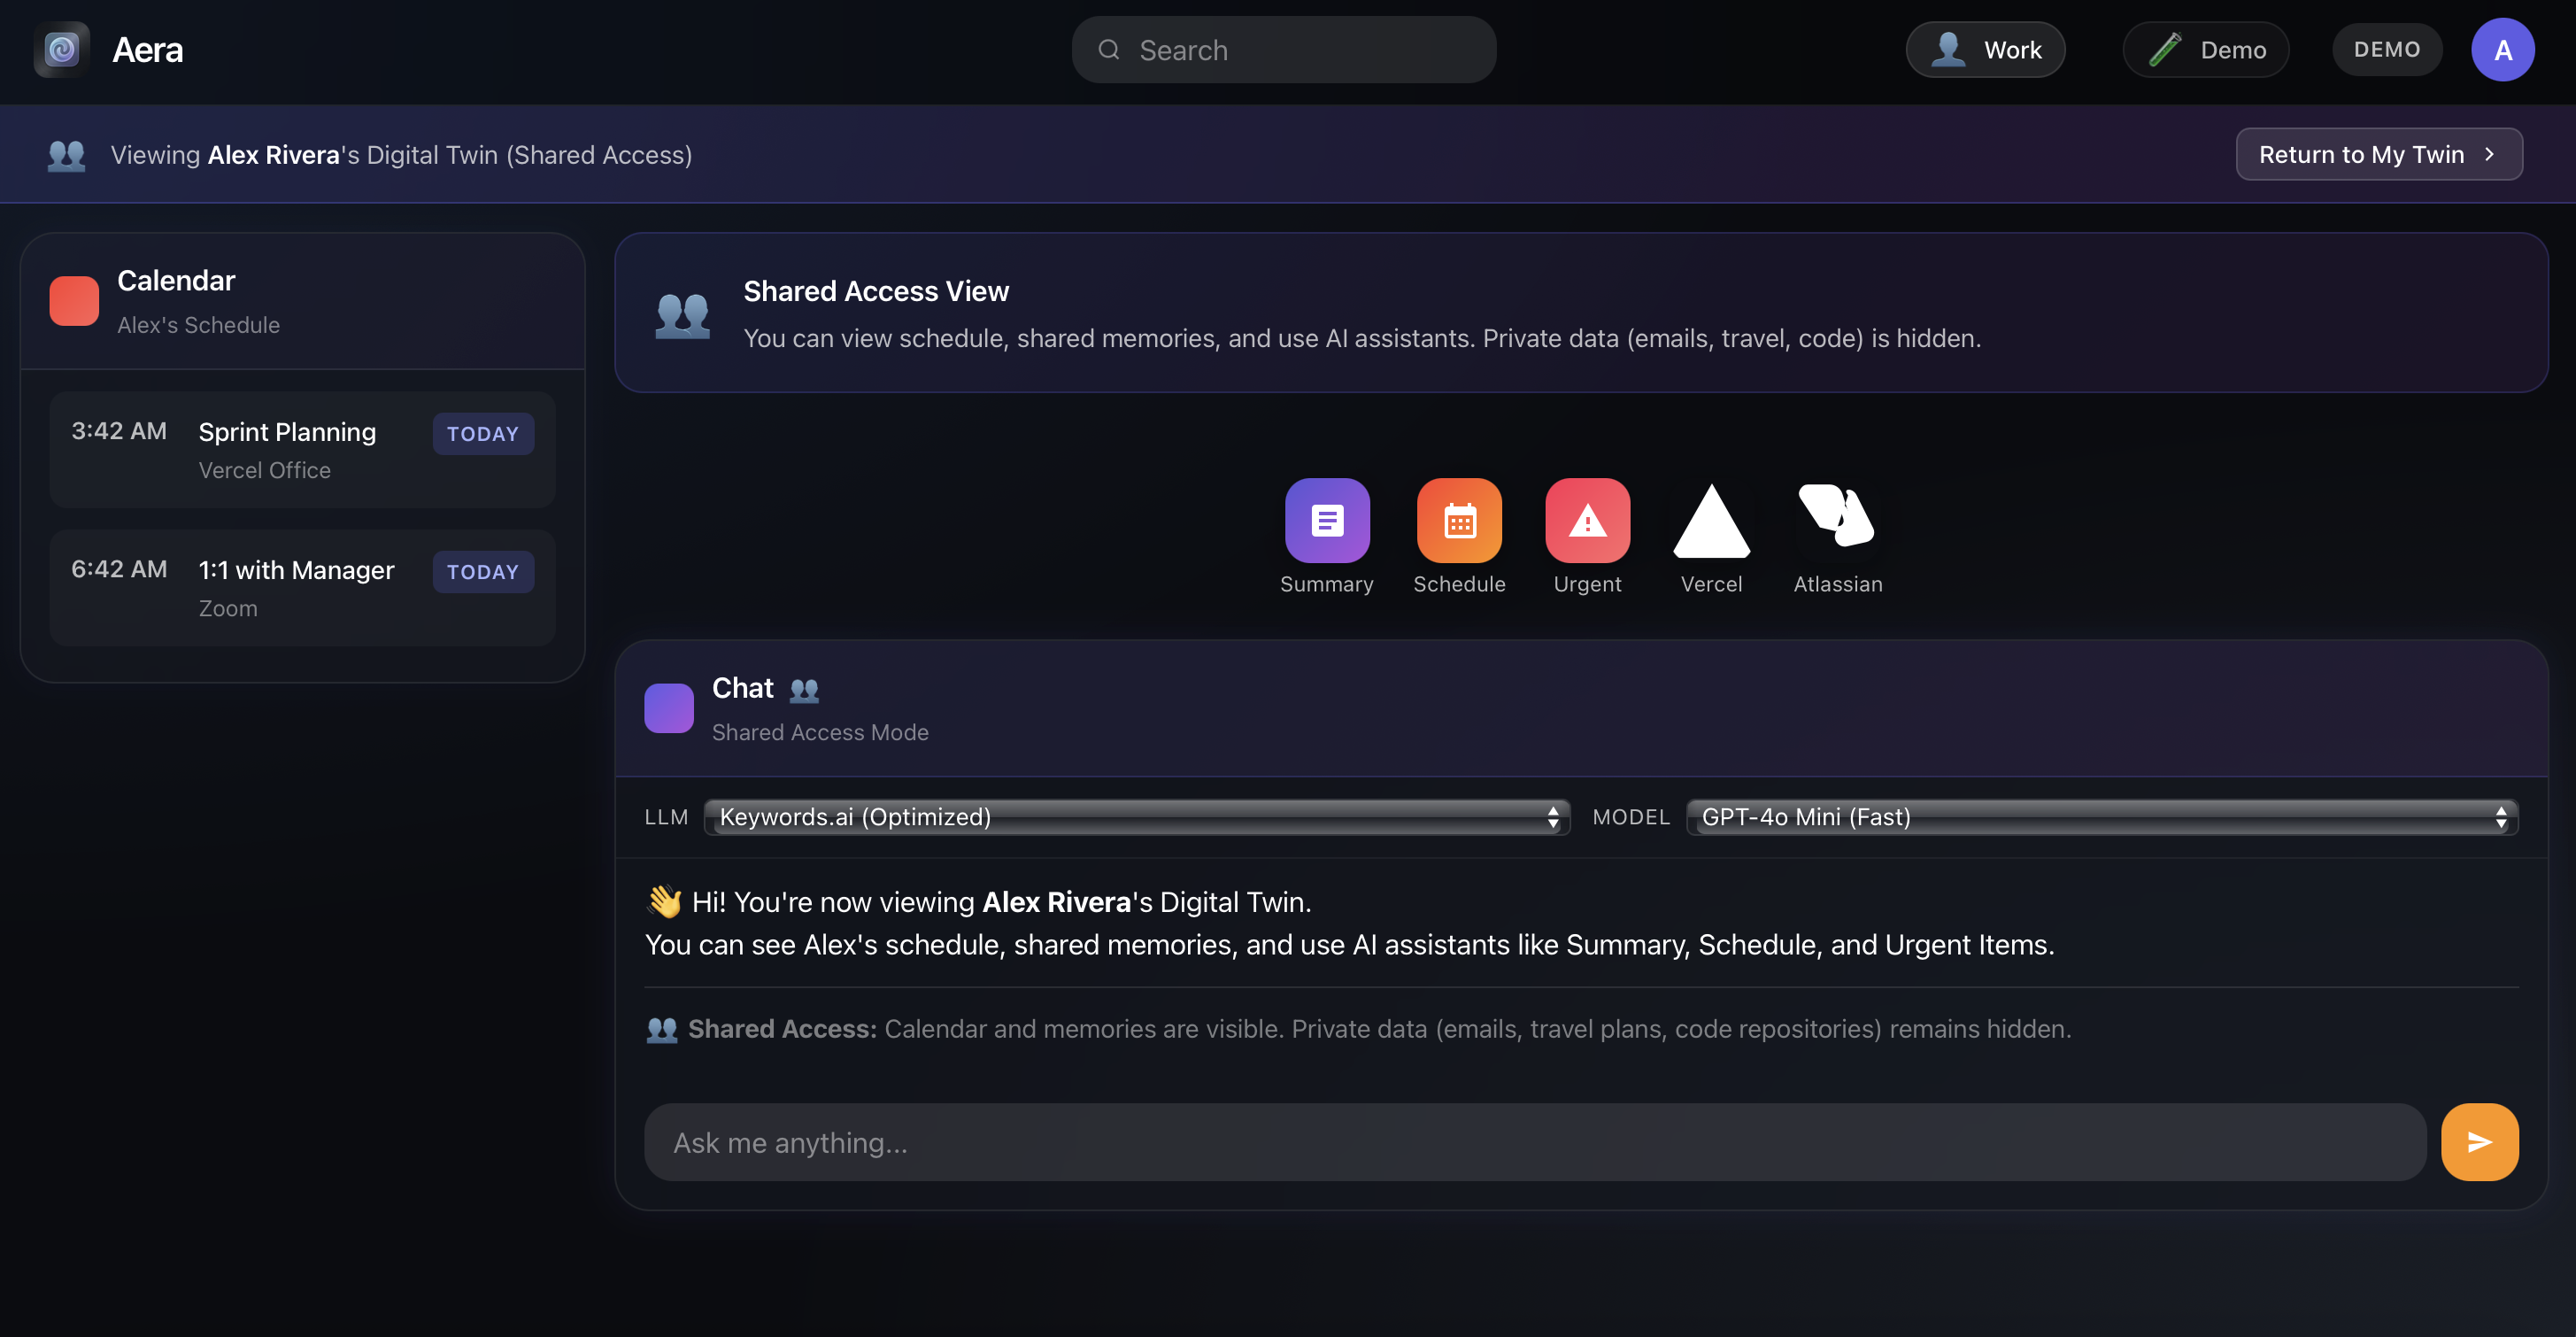Open the Schedule assistant icon
This screenshot has height=1337, width=2576.
(x=1459, y=520)
